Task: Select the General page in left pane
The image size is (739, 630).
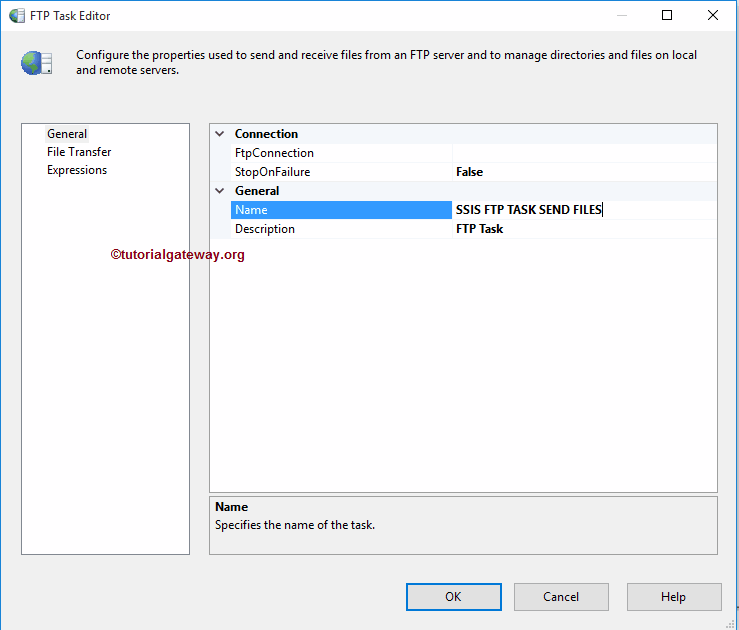Action: [x=67, y=134]
